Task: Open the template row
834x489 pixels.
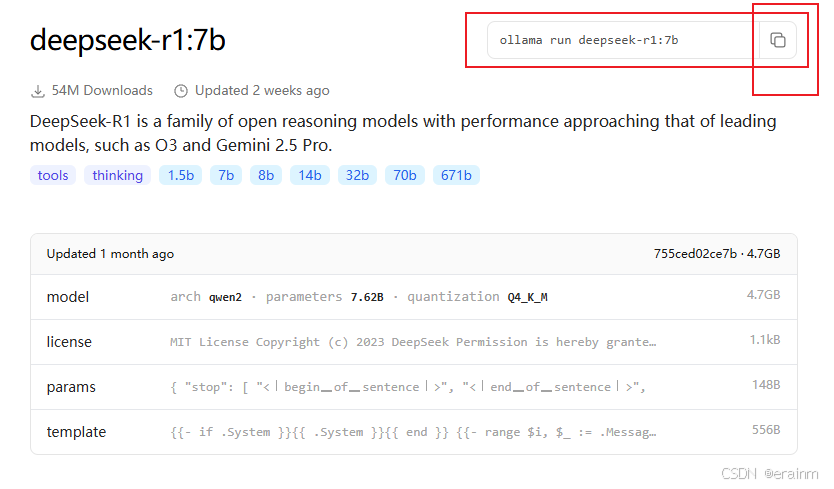Action: coord(414,432)
